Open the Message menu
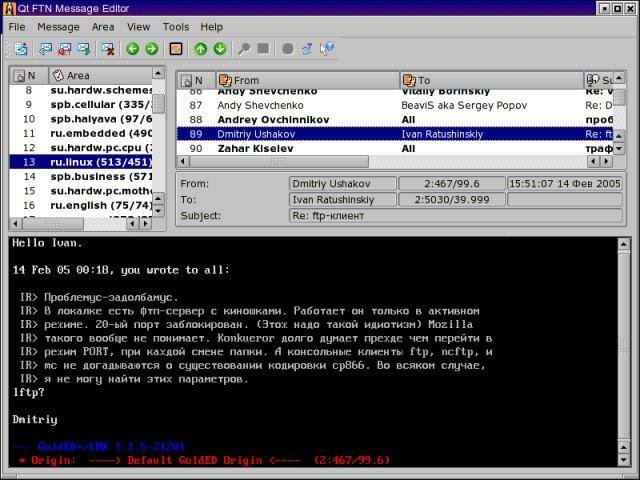Viewport: 640px width, 480px height. pyautogui.click(x=58, y=27)
